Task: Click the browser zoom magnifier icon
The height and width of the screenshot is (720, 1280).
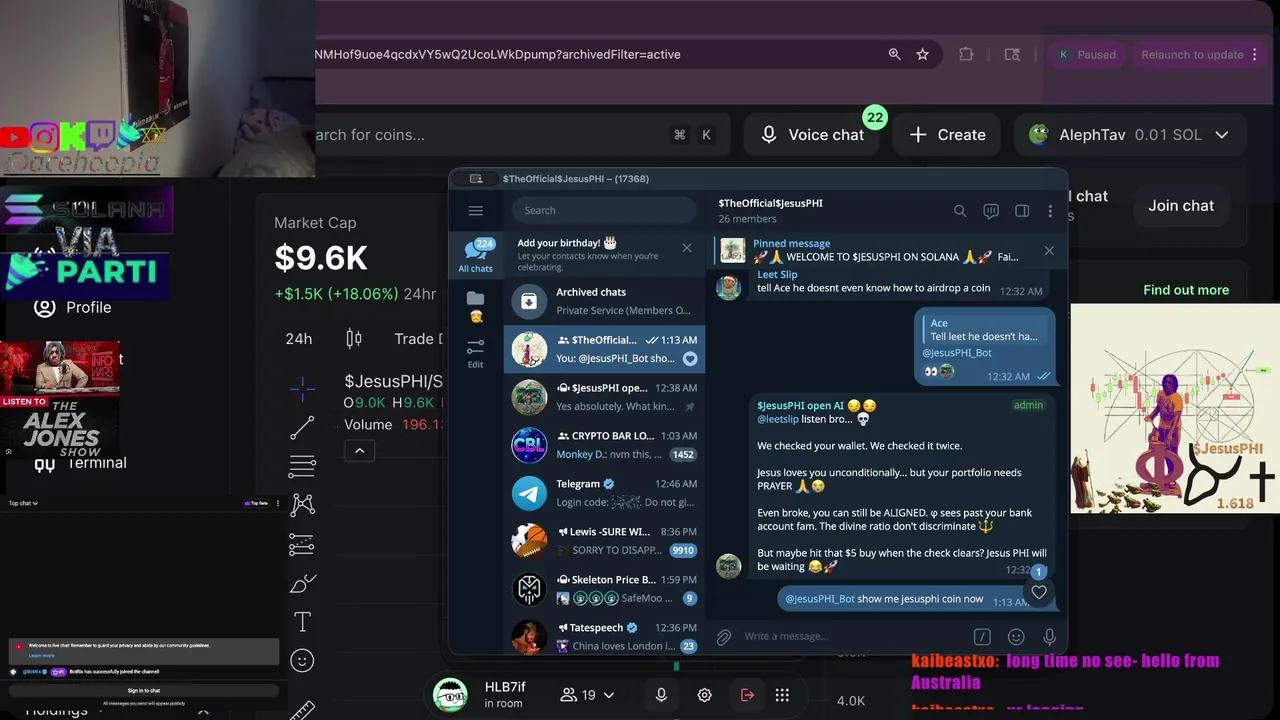Action: tap(895, 54)
